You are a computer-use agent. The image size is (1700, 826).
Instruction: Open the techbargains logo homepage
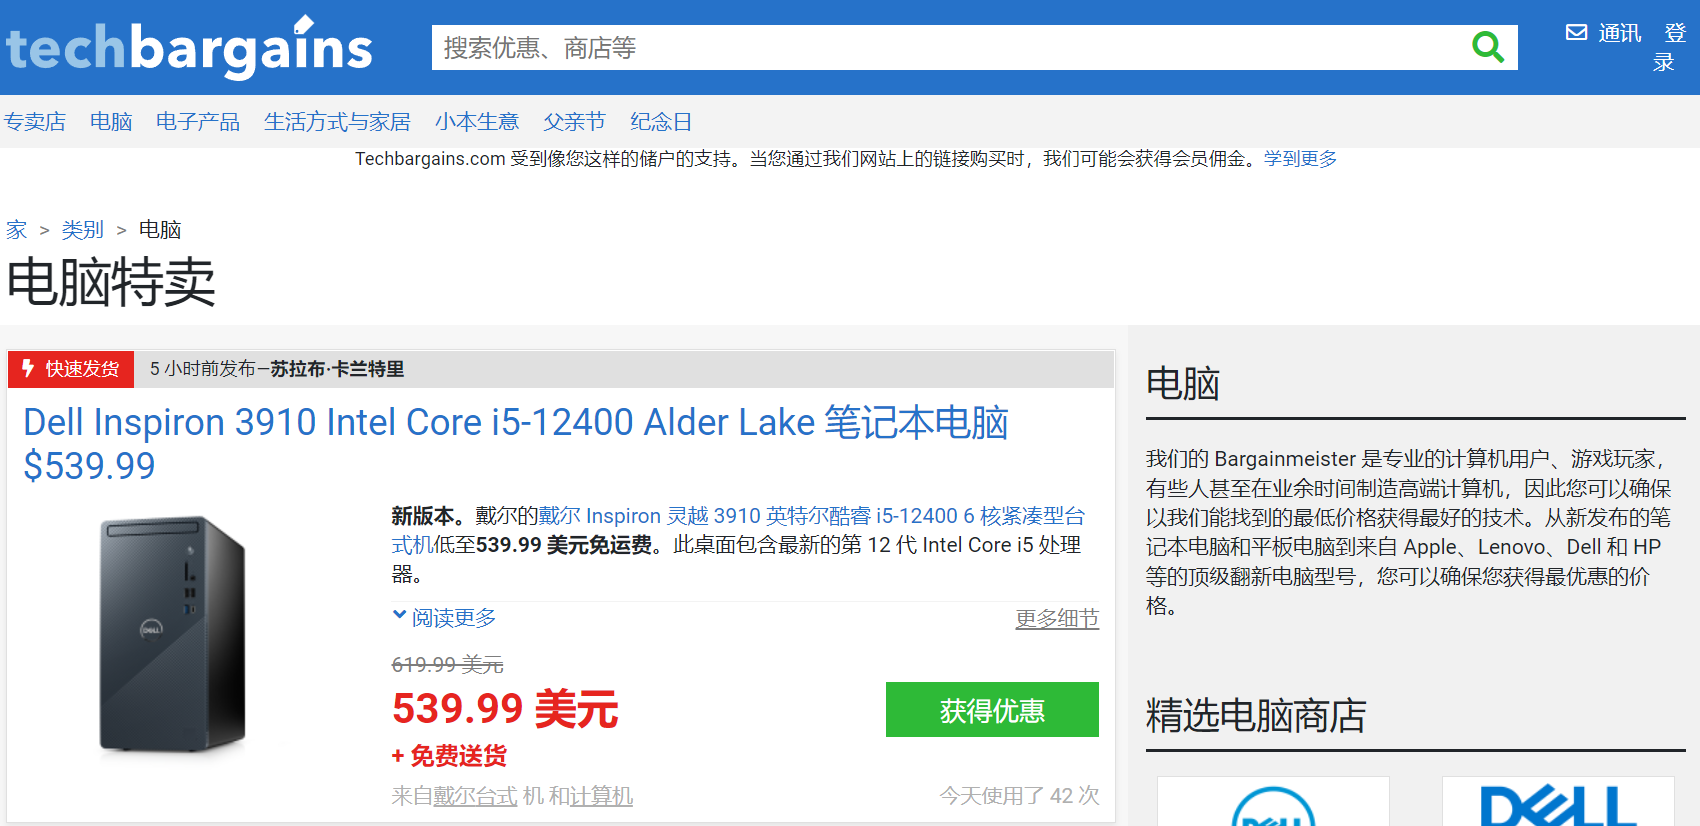(189, 47)
